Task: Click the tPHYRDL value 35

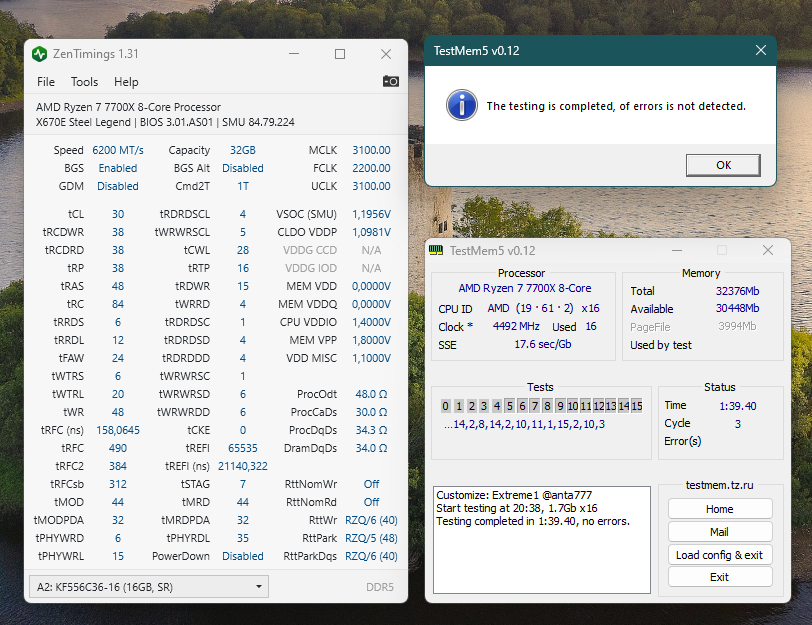Action: click(x=243, y=539)
